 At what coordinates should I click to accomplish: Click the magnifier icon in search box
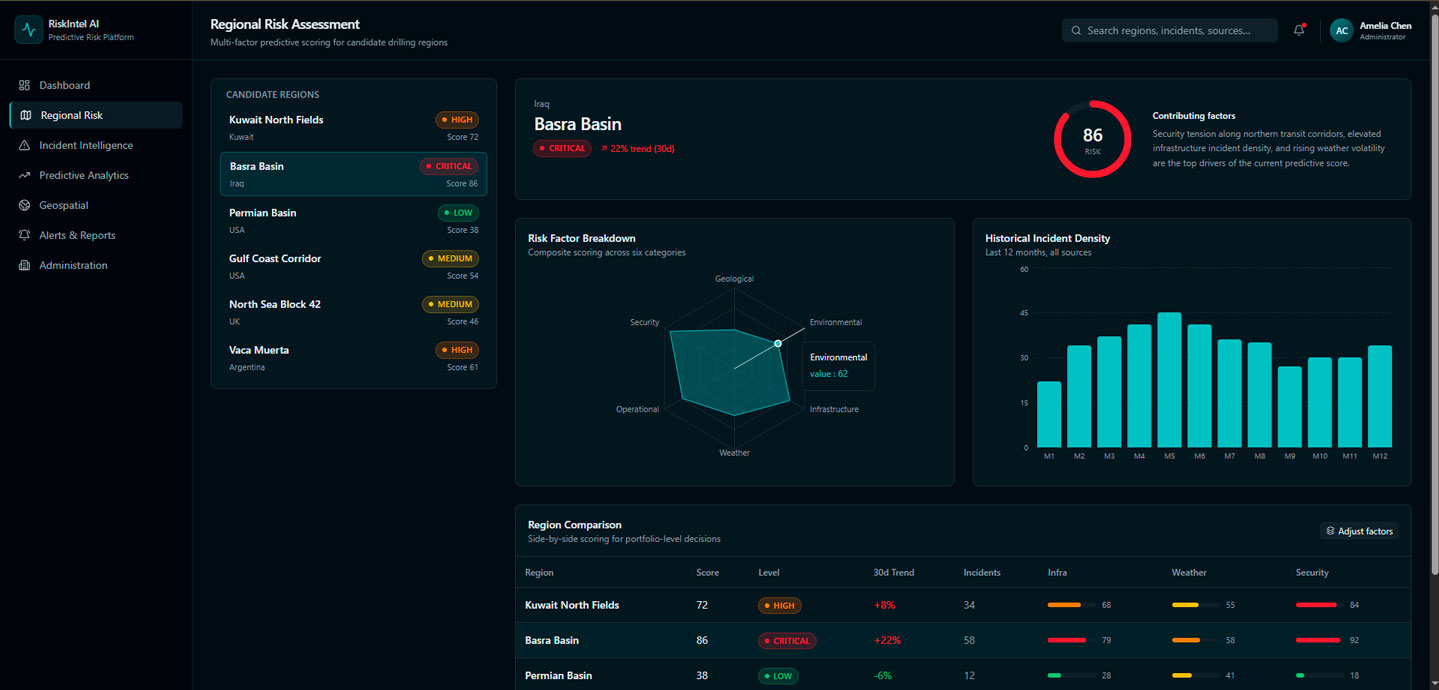pyautogui.click(x=1076, y=31)
